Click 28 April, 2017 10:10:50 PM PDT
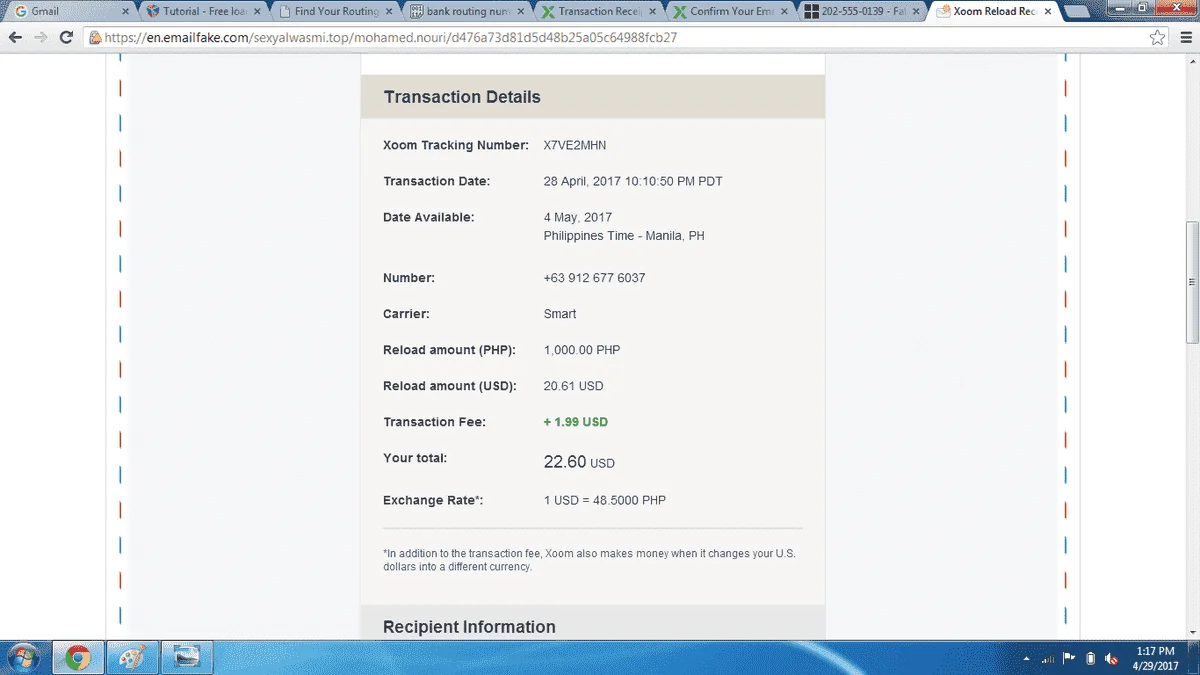 tap(633, 181)
